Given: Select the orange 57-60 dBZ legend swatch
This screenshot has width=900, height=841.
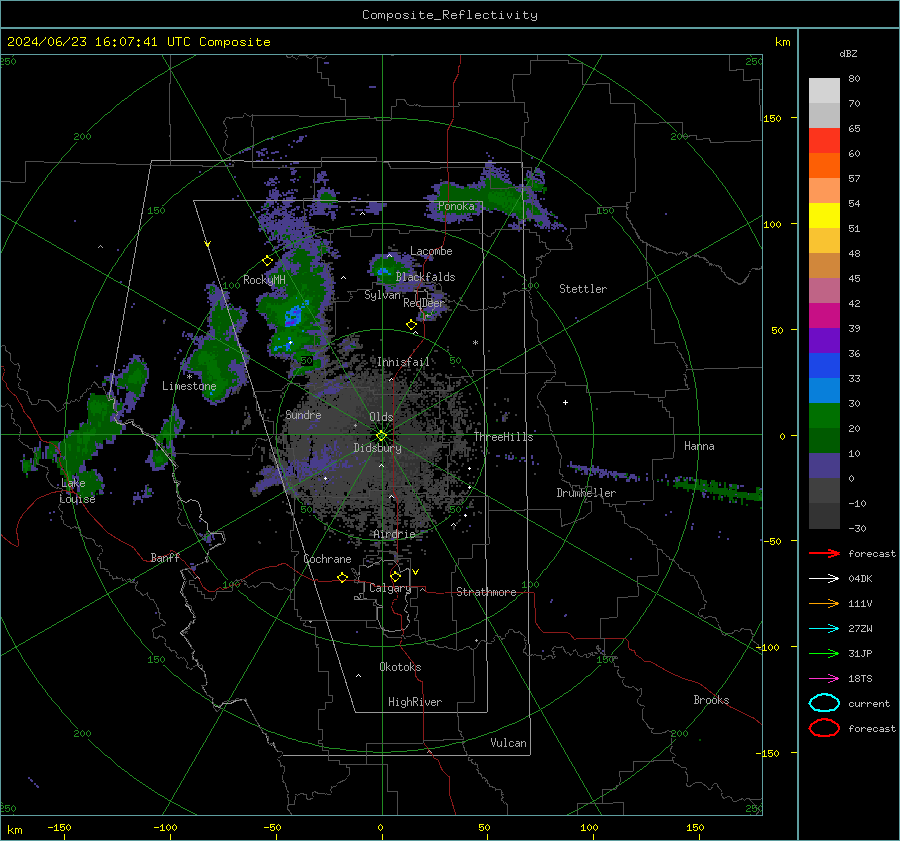Looking at the screenshot, I should (x=824, y=166).
